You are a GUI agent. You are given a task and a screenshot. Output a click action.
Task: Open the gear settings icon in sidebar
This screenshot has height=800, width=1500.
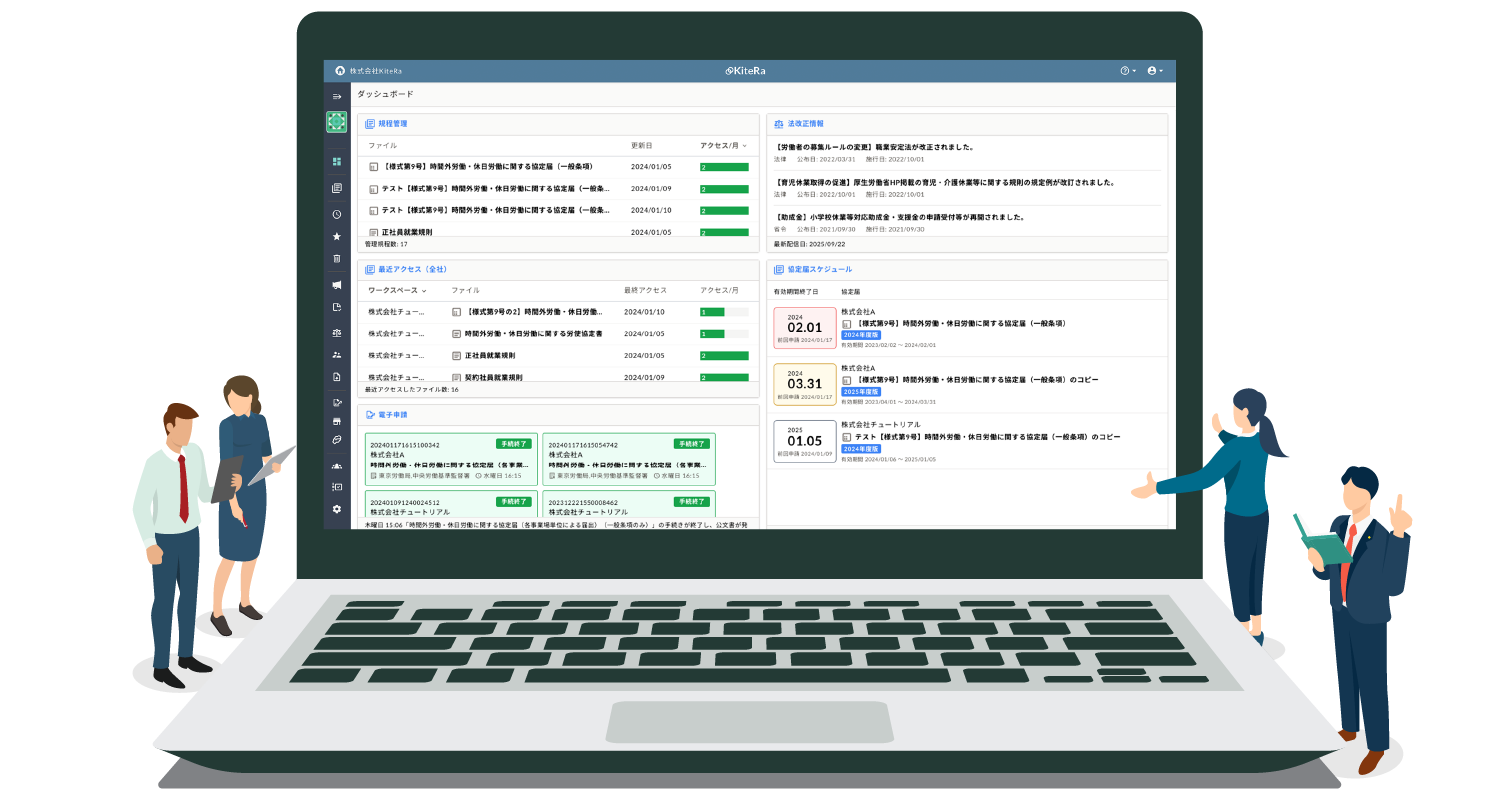337,509
